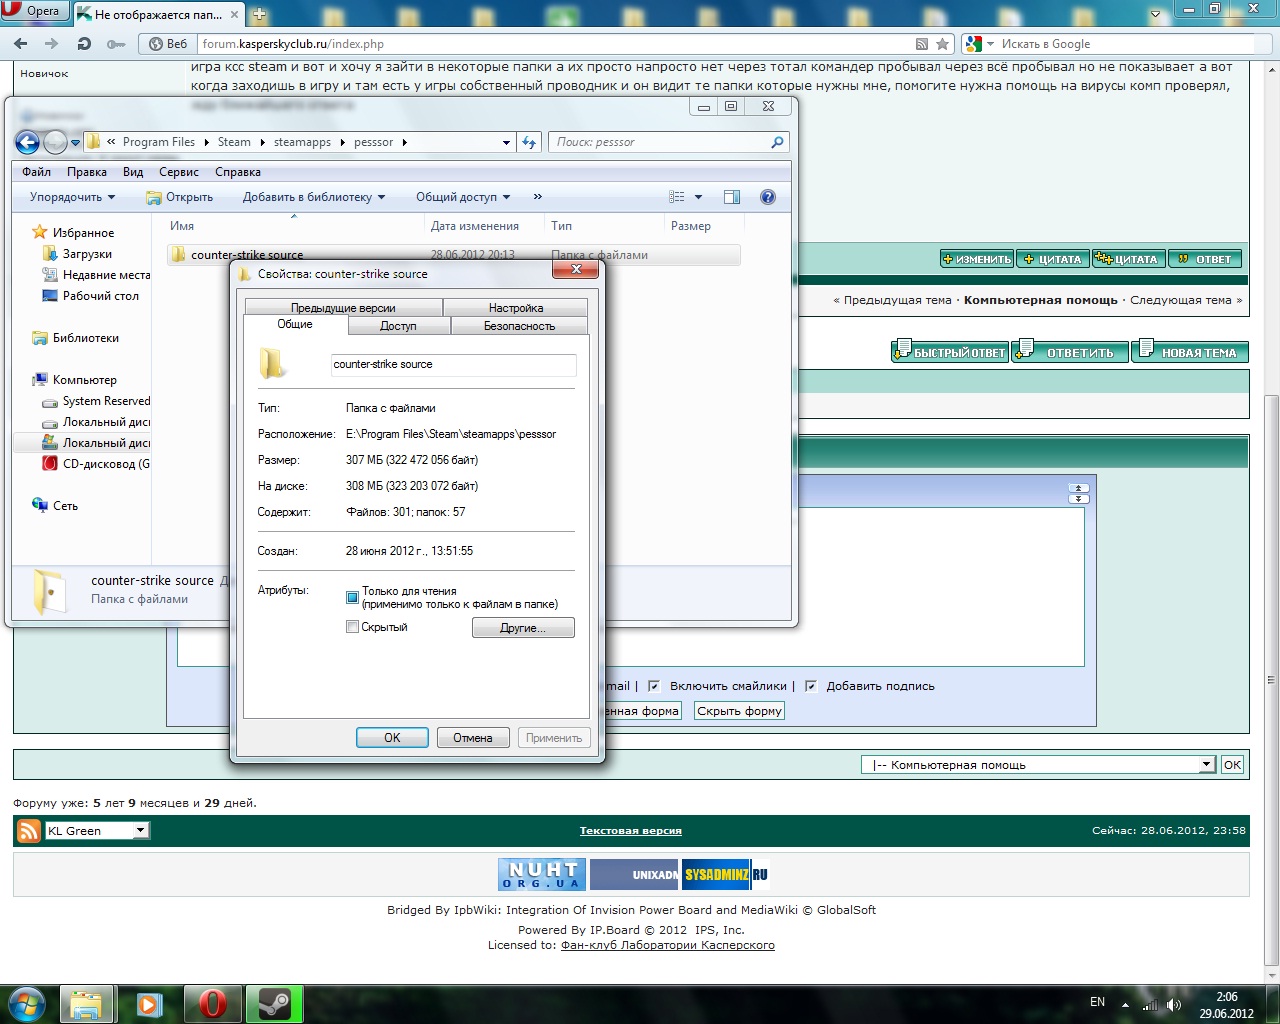This screenshot has width=1280, height=1024.
Task: Go back in Opera browser
Action: point(21,44)
